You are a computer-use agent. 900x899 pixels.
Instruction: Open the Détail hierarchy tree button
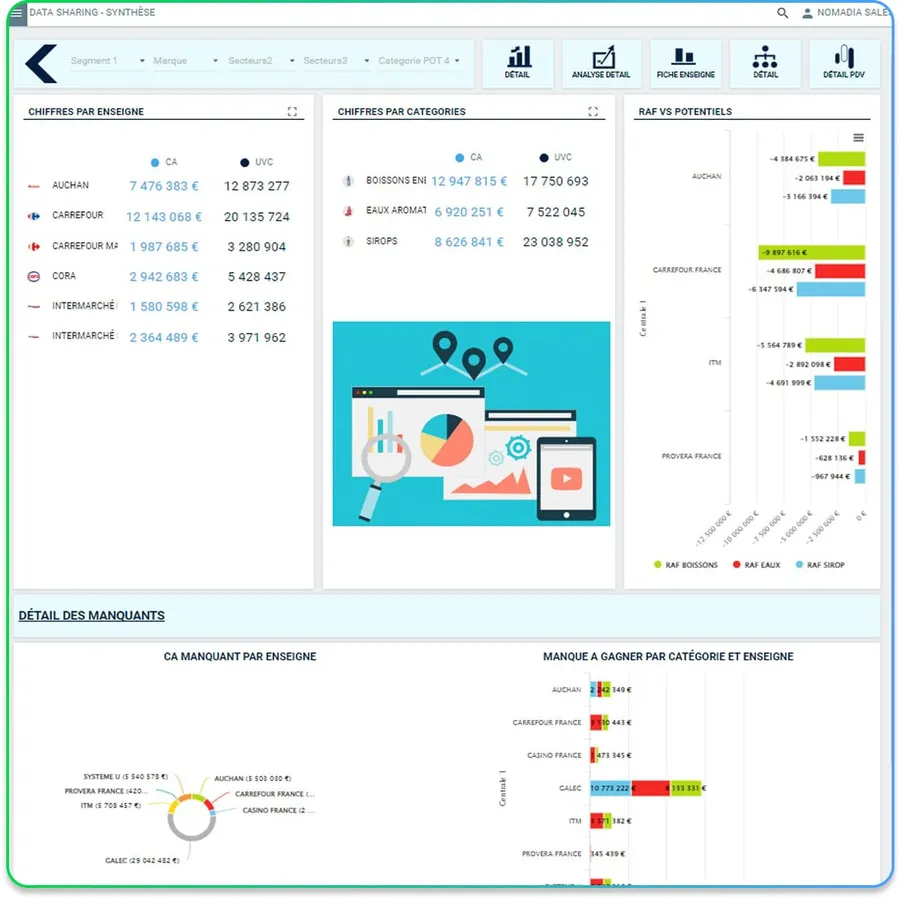point(765,63)
